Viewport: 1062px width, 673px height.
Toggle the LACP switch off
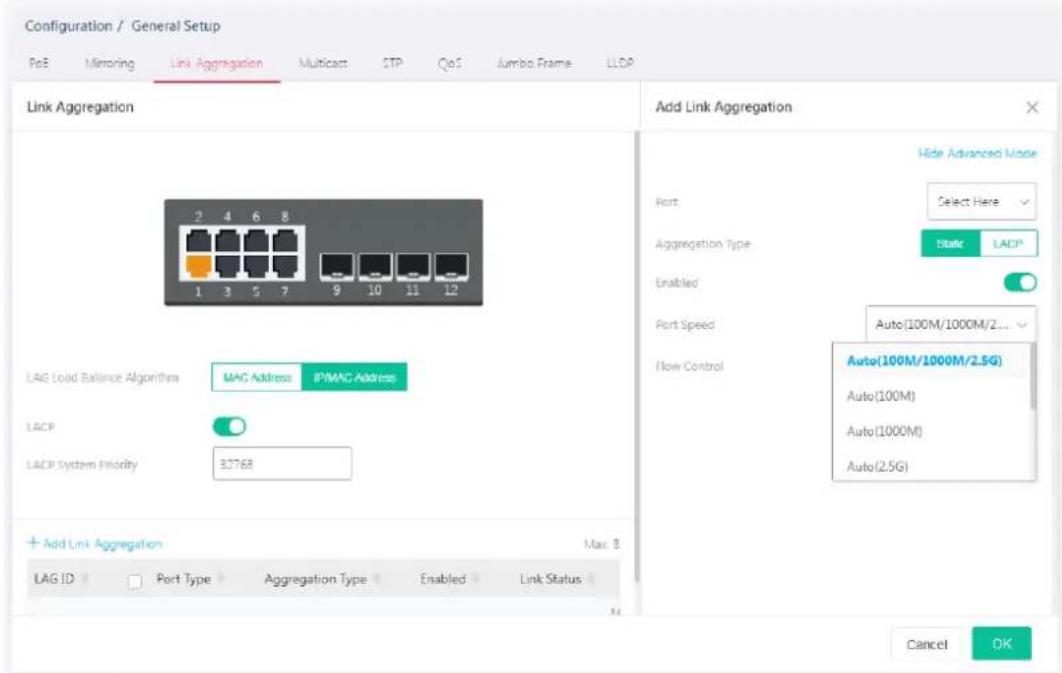[229, 427]
